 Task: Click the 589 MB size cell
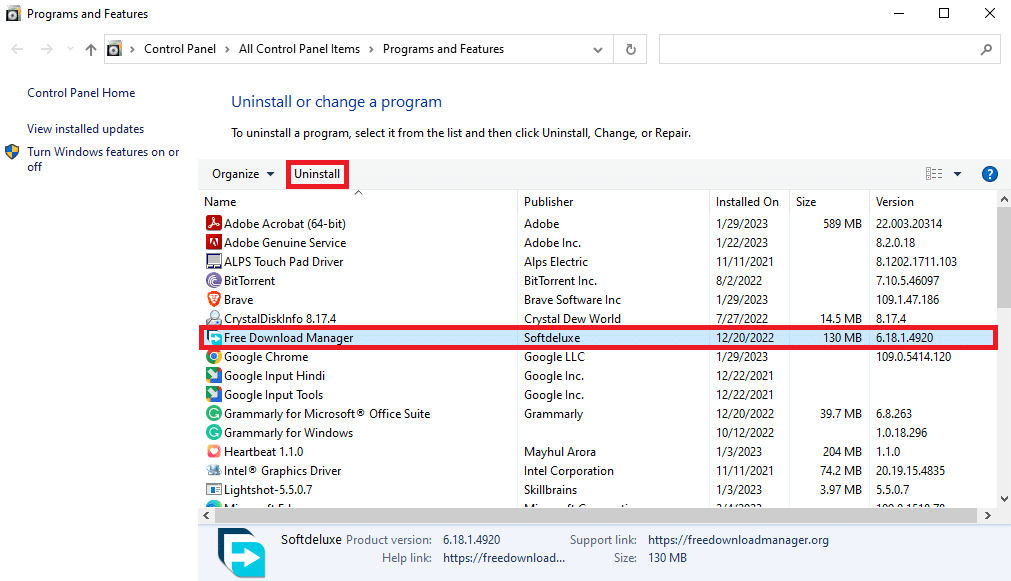[x=842, y=224]
